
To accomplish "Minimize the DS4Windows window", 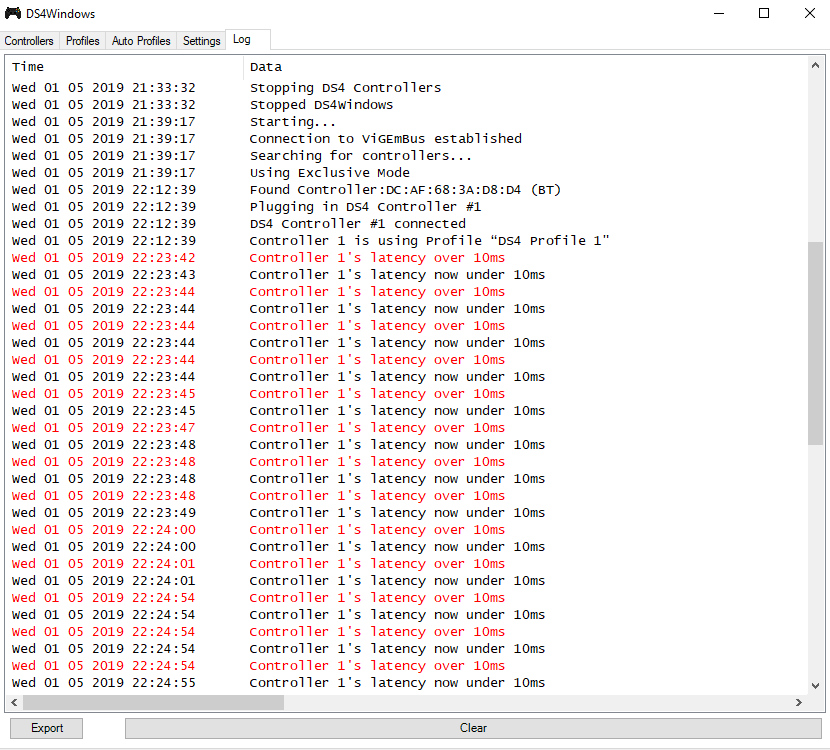I will (x=718, y=13).
